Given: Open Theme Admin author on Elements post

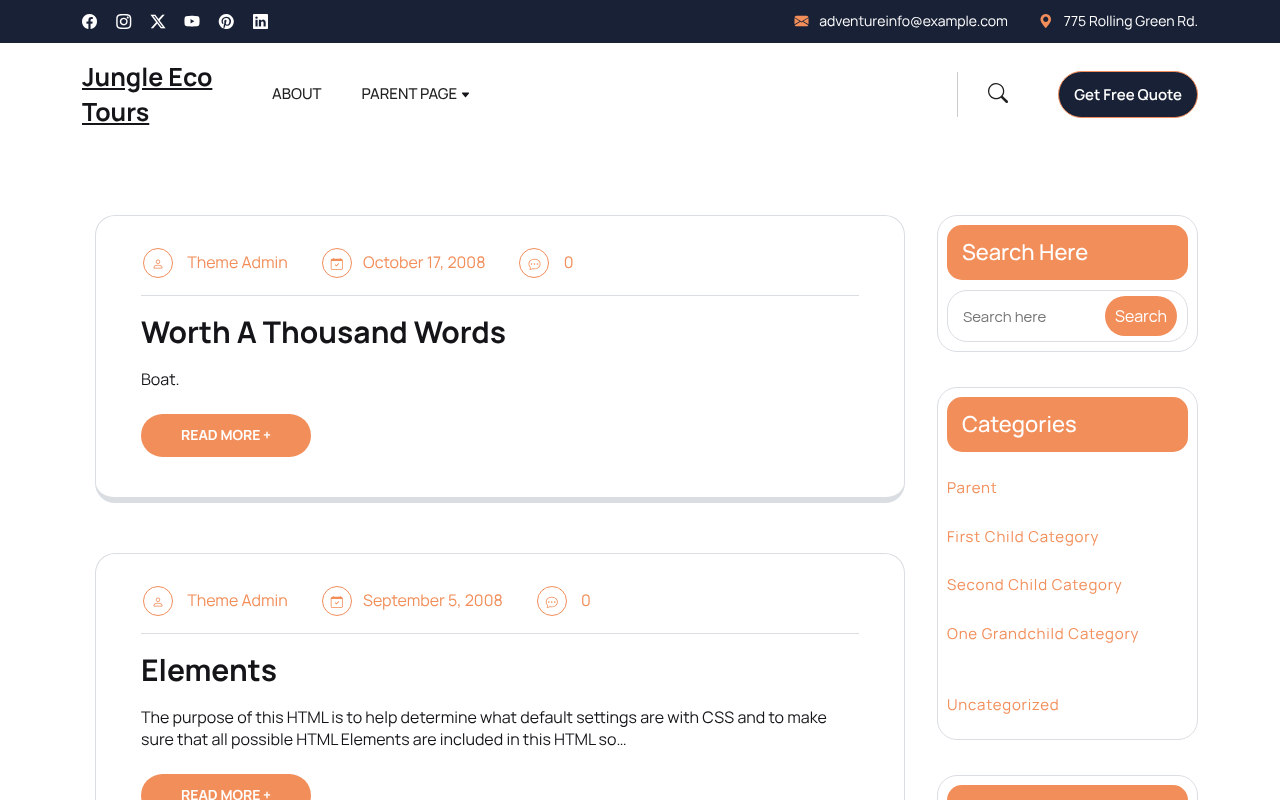Looking at the screenshot, I should coord(237,600).
